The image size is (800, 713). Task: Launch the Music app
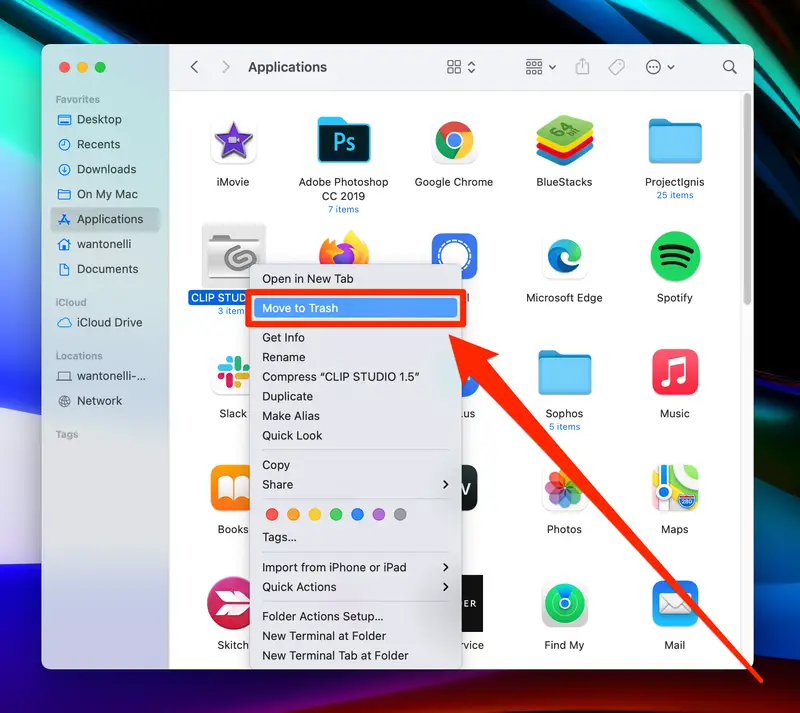674,370
